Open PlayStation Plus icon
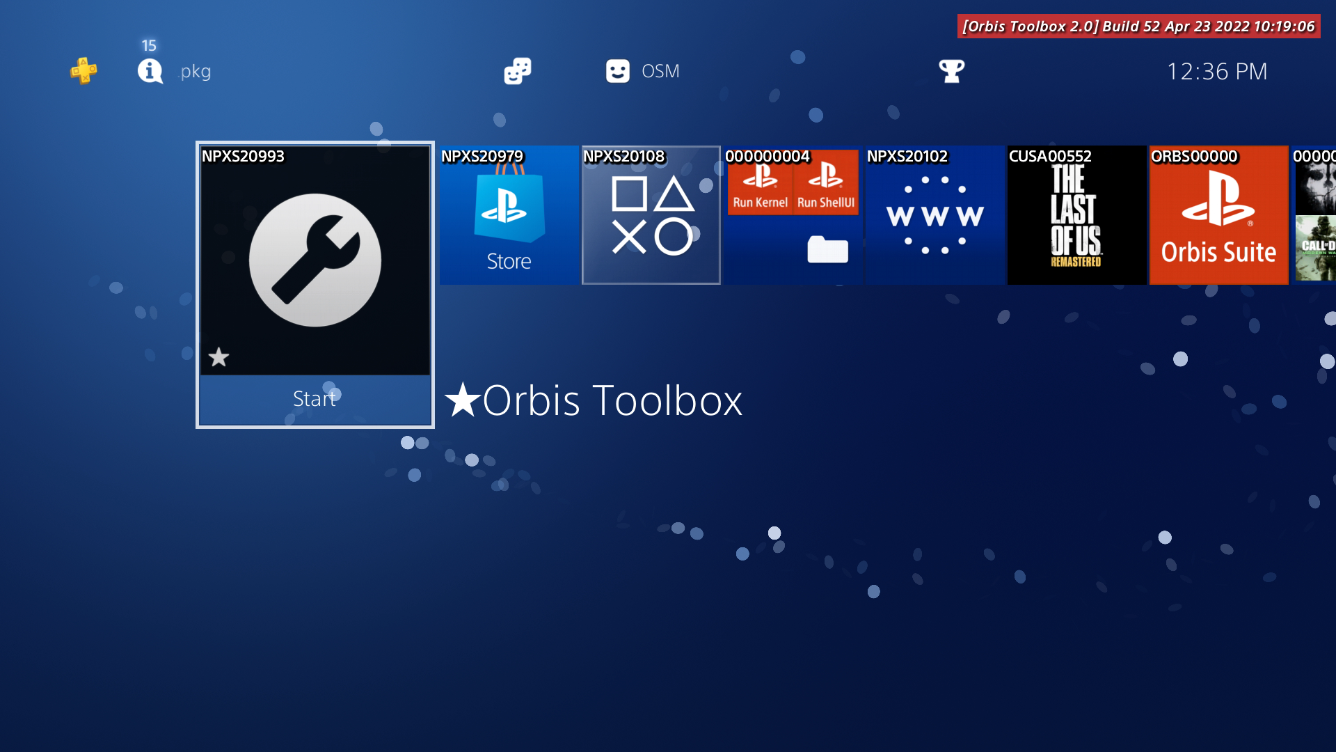This screenshot has width=1336, height=752. 84,71
